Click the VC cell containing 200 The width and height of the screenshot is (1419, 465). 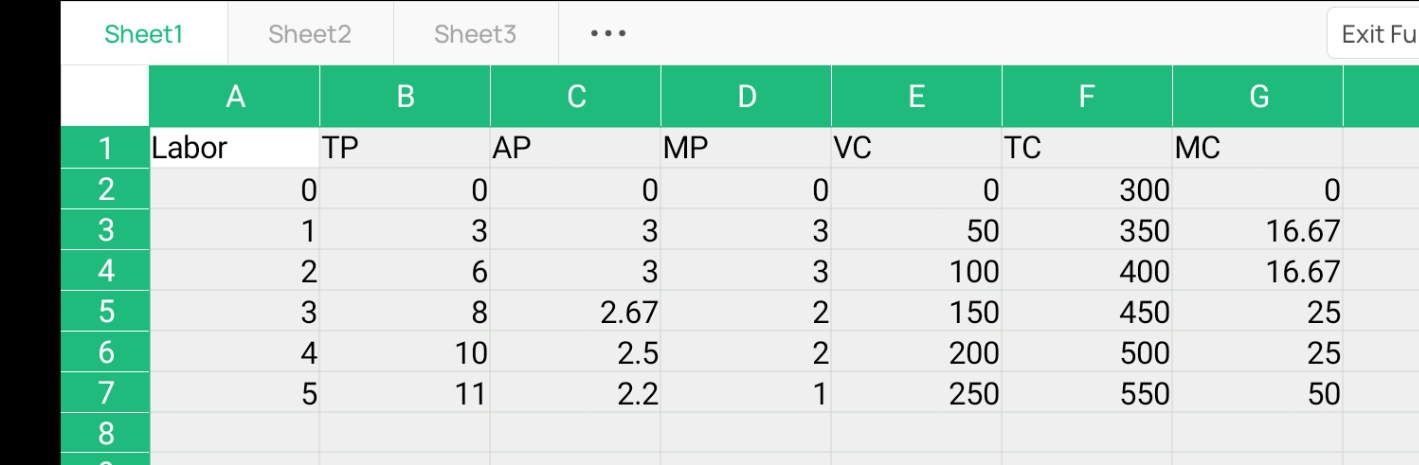click(x=916, y=353)
